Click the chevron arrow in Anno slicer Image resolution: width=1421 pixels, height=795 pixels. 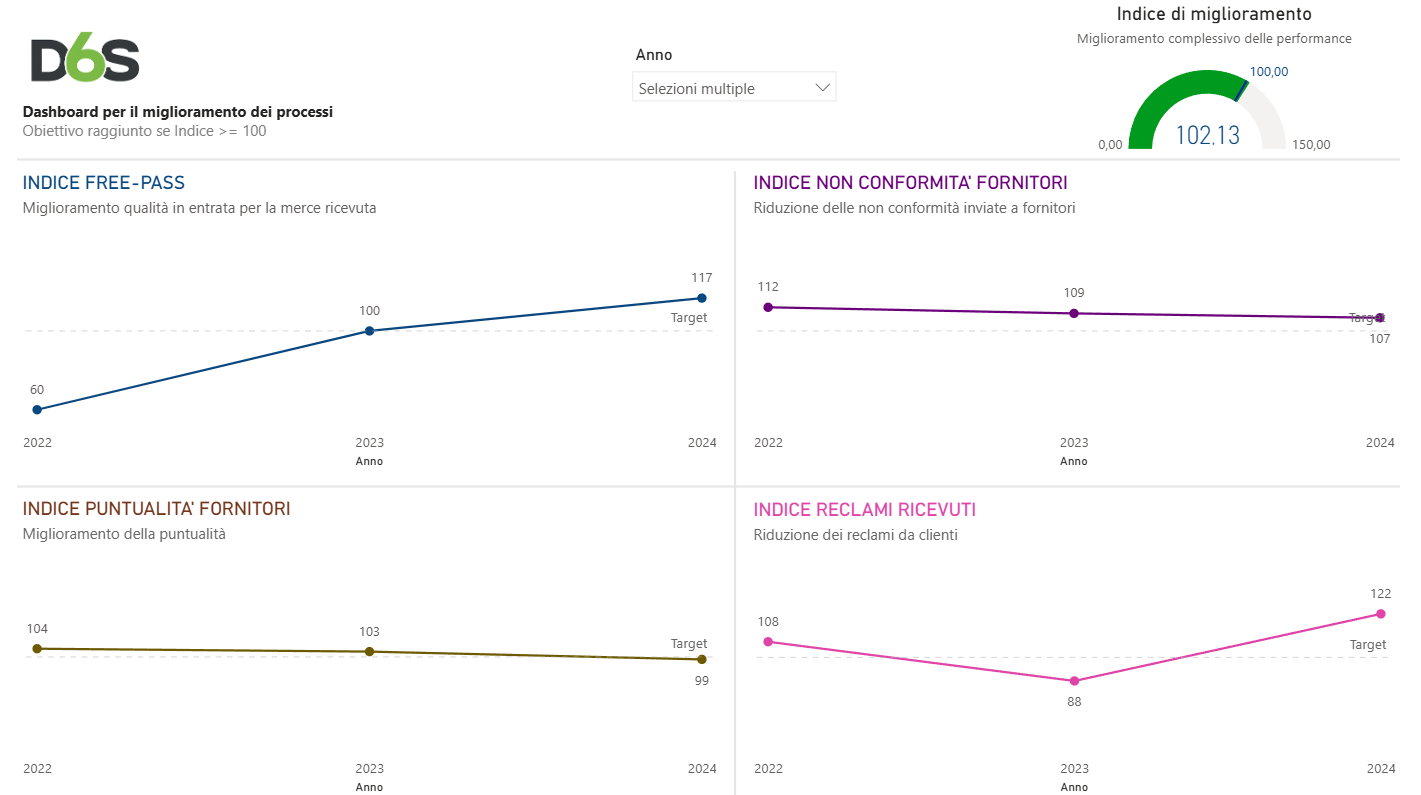pyautogui.click(x=823, y=88)
